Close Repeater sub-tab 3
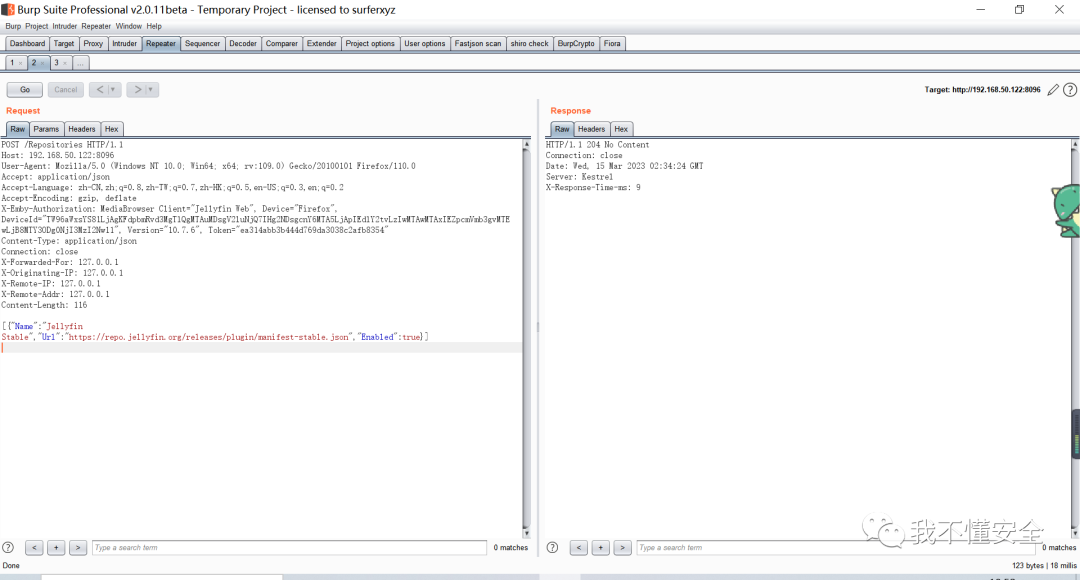 (x=65, y=63)
